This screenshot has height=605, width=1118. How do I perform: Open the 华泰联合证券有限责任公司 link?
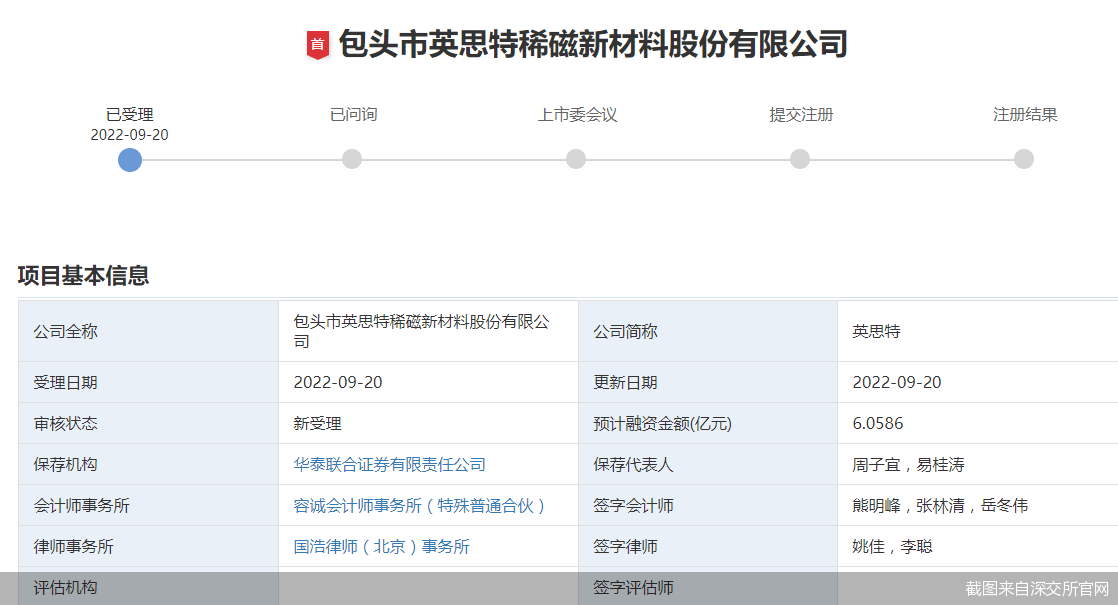[389, 465]
